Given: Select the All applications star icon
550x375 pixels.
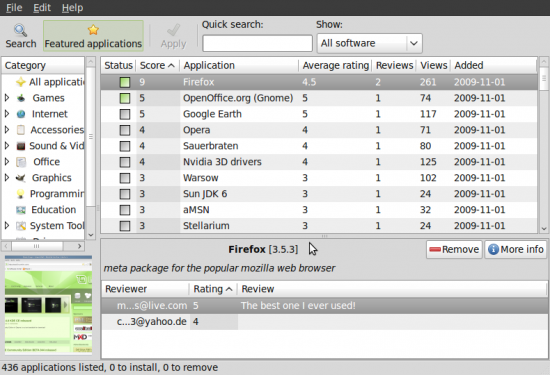Looking at the screenshot, I should (21, 82).
